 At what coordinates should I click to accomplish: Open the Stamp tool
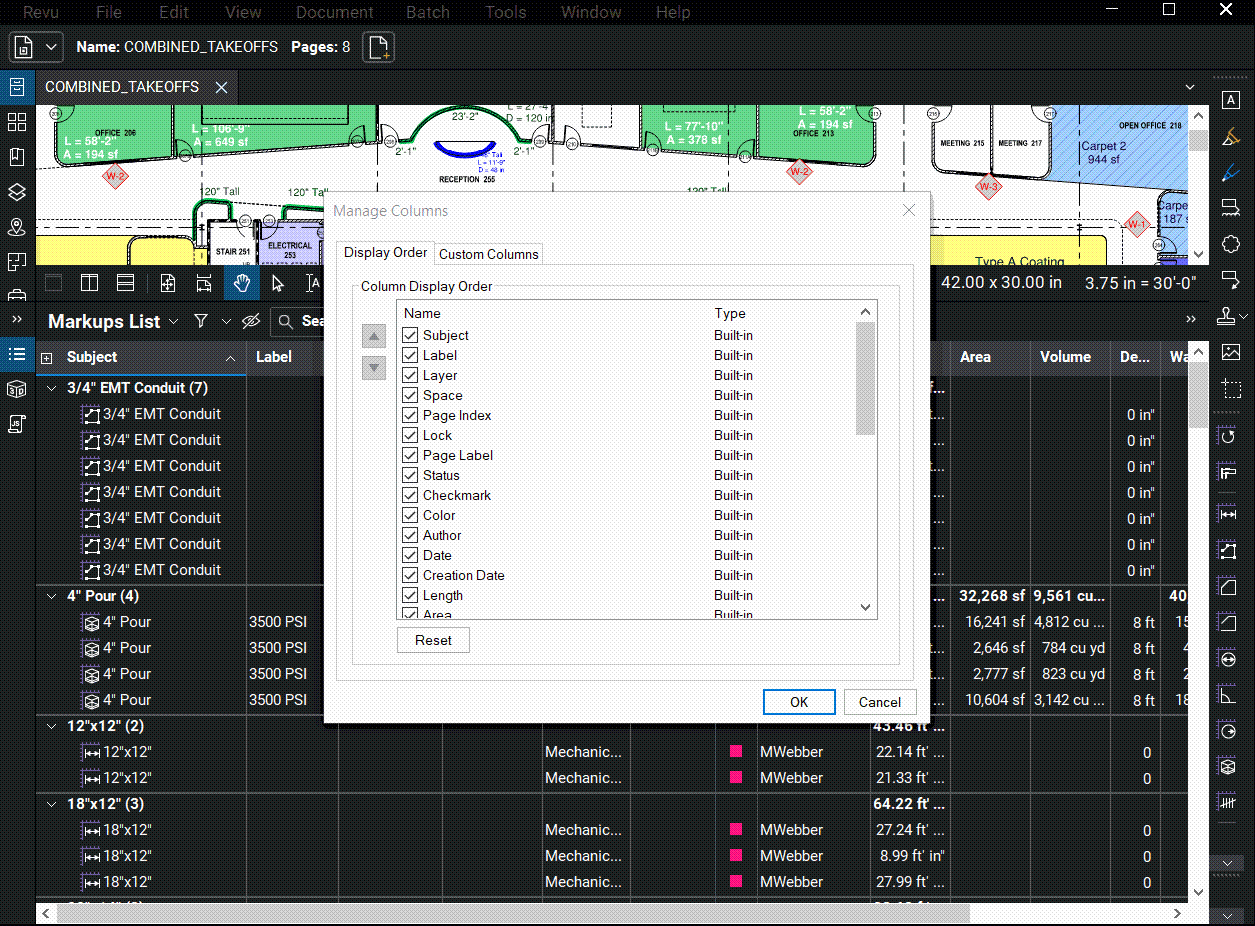(1230, 315)
